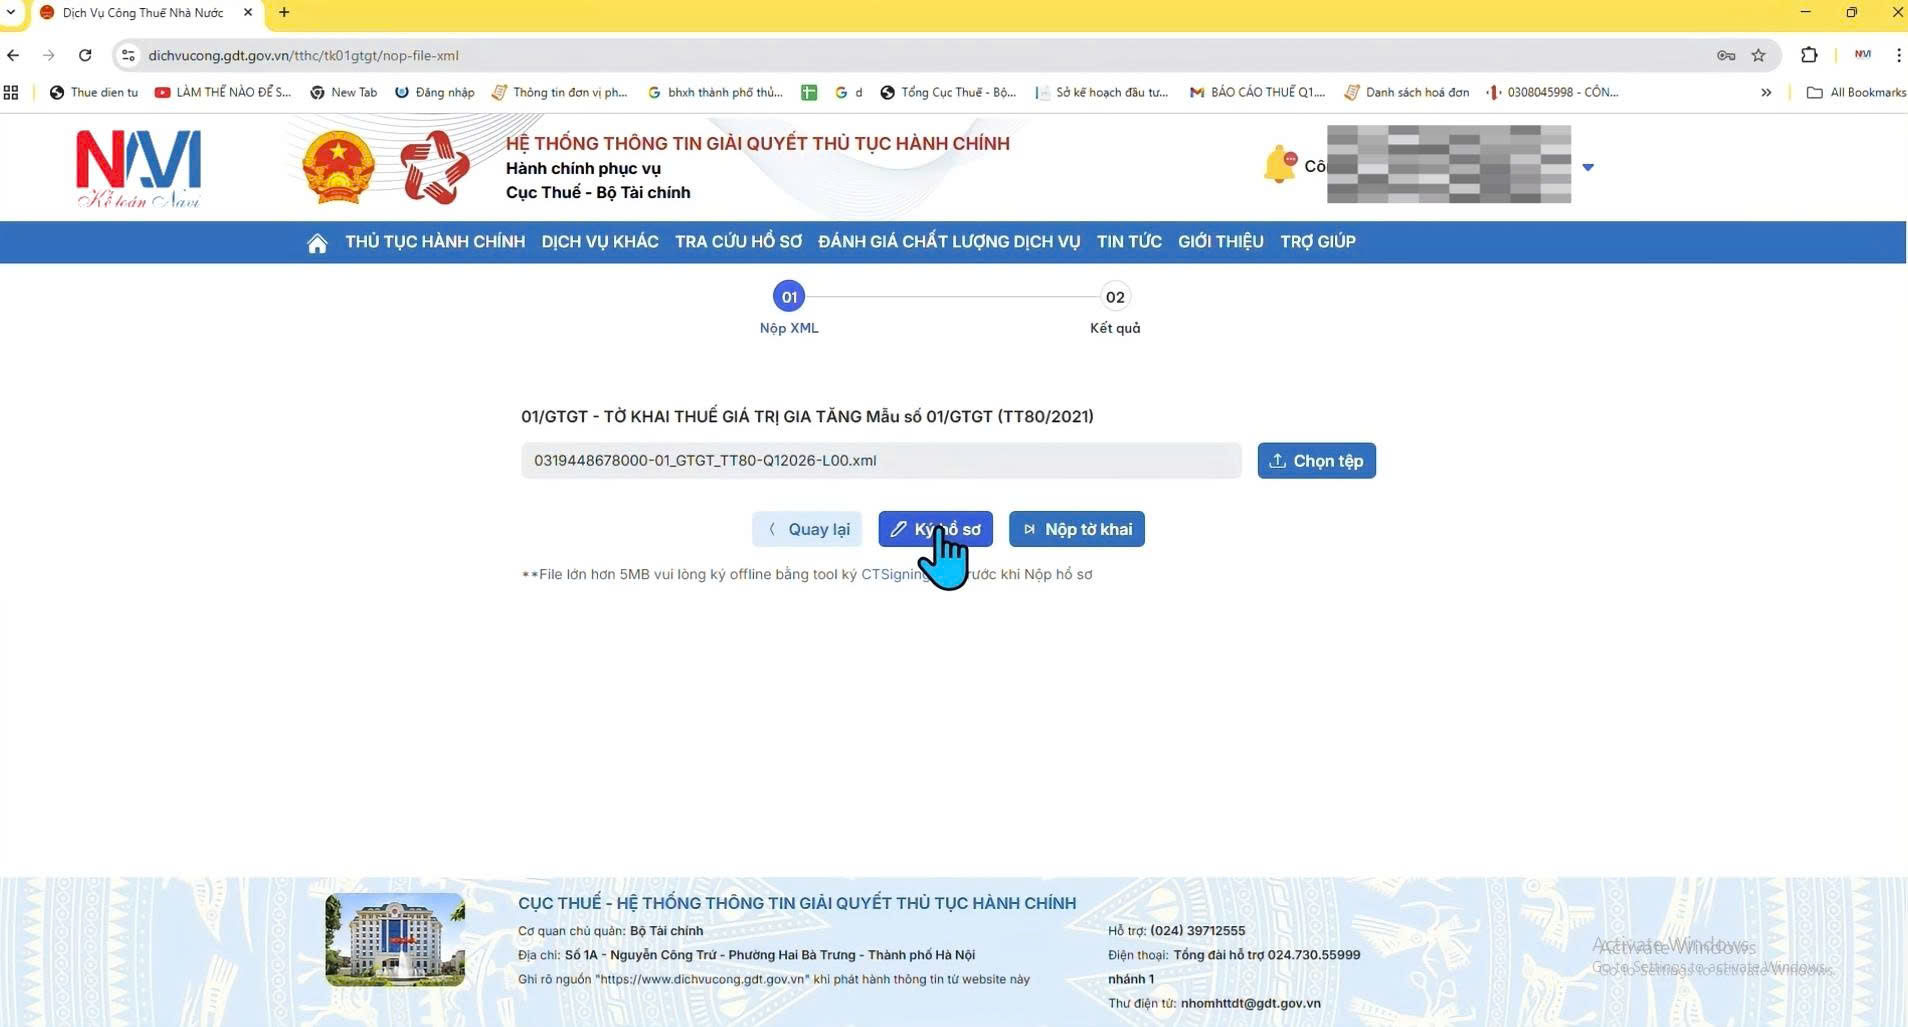
Task: Open the notification bell icon
Action: pos(1279,165)
